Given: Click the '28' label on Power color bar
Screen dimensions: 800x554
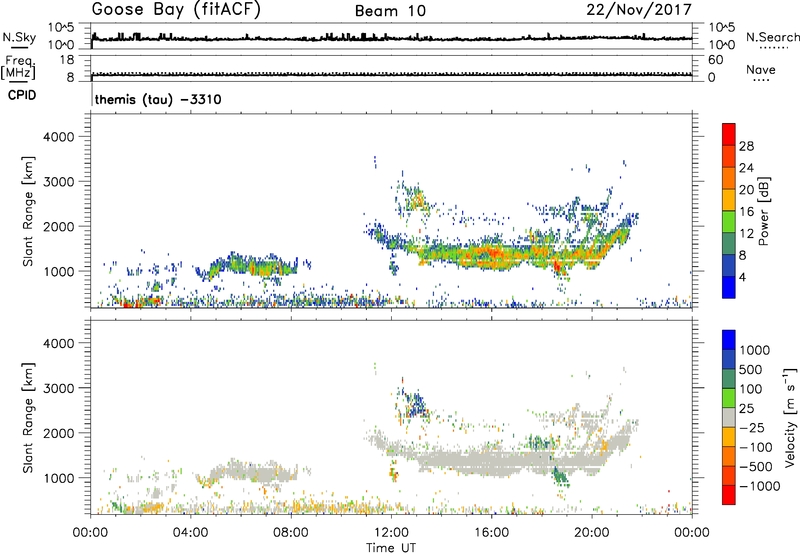Looking at the screenshot, I should (x=746, y=146).
